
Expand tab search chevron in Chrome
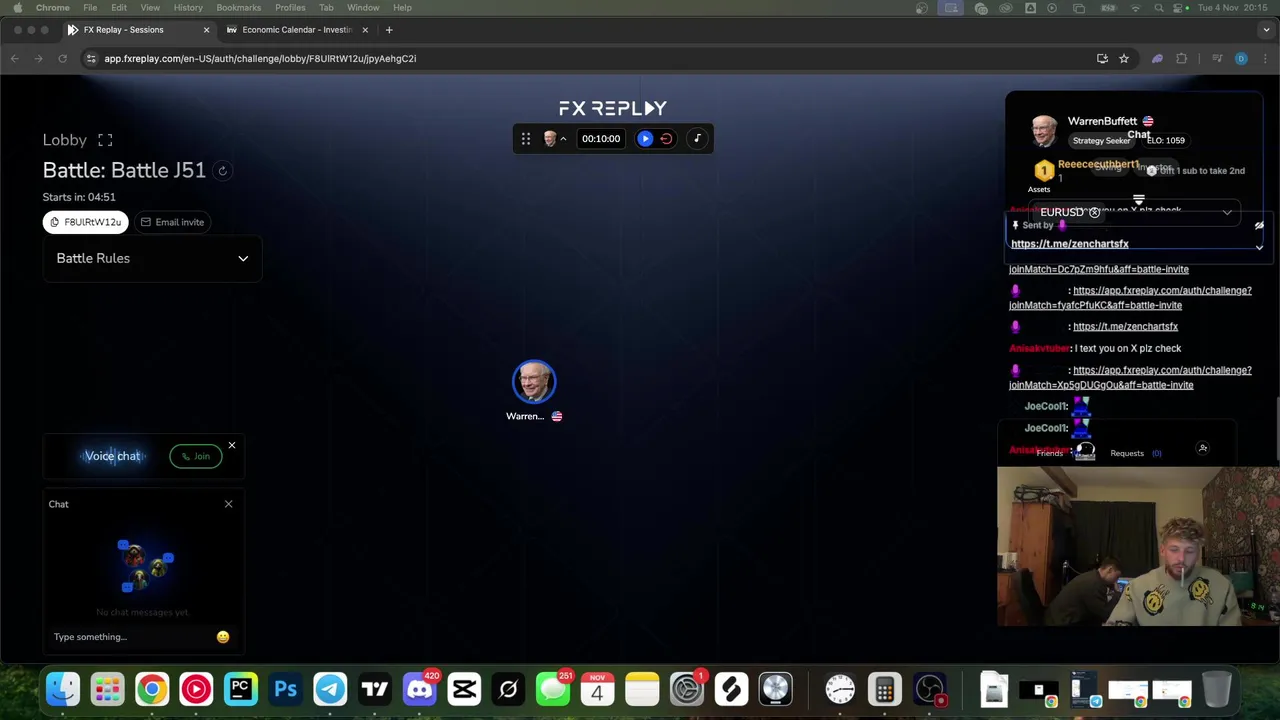1266,30
